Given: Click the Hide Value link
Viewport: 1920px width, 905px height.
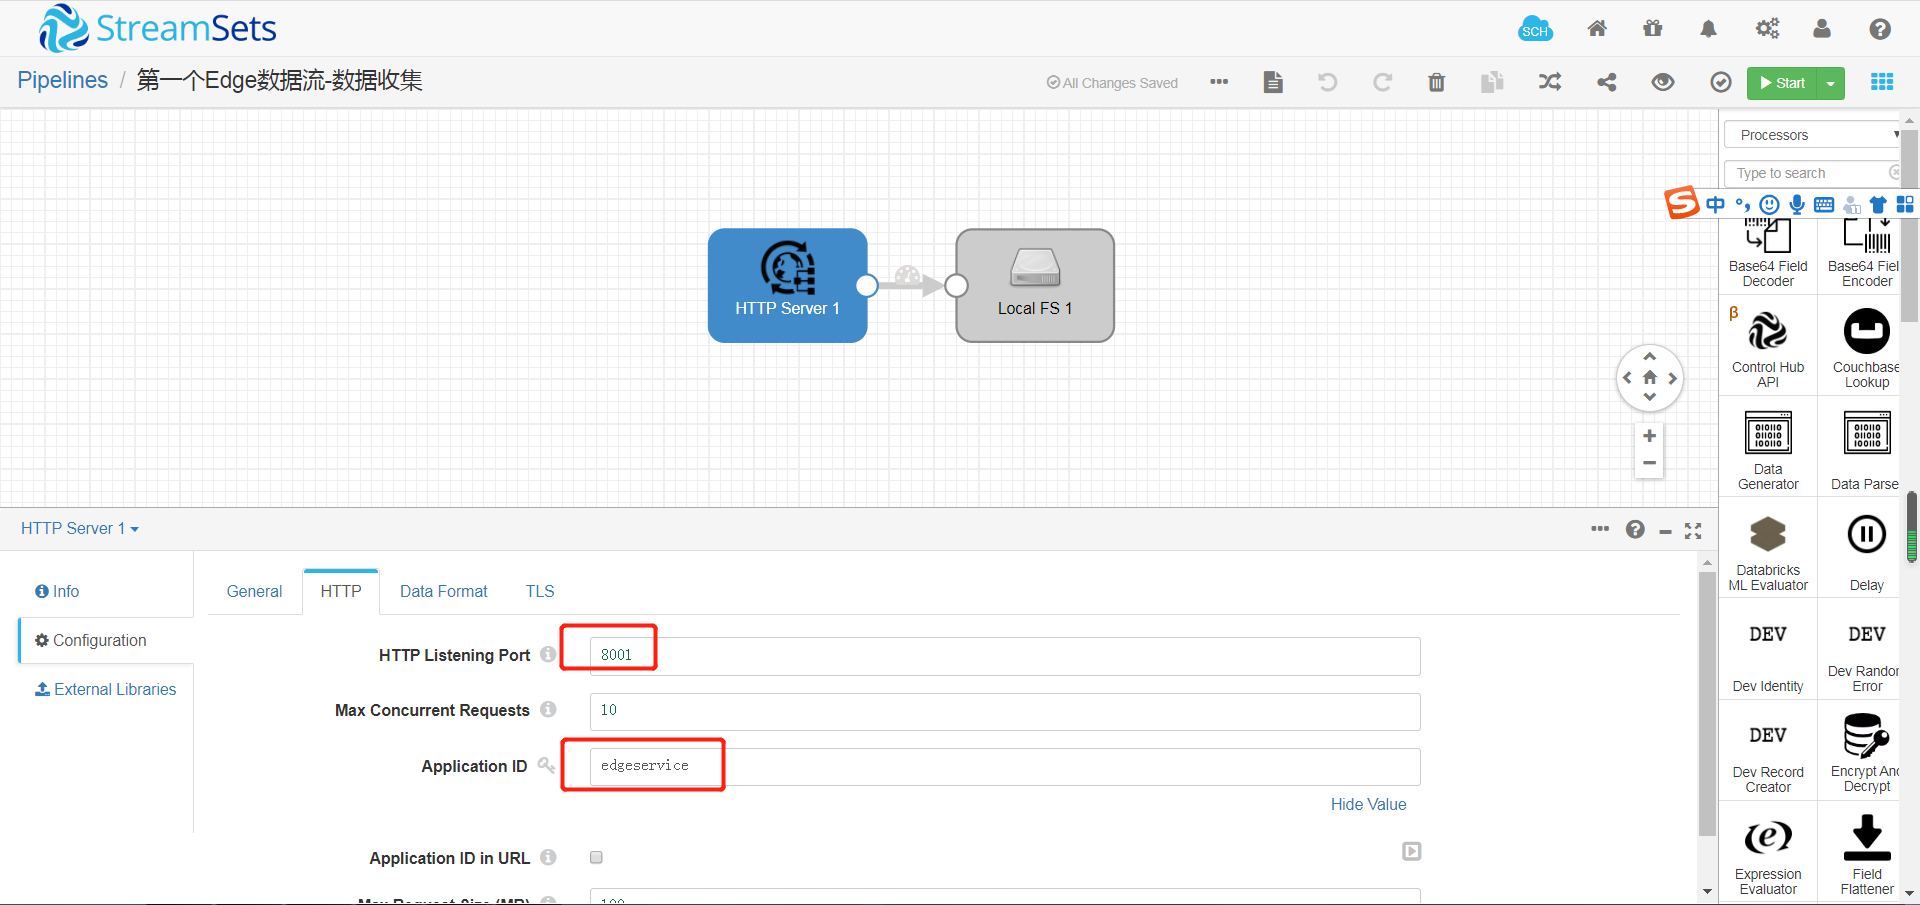Looking at the screenshot, I should [1367, 804].
